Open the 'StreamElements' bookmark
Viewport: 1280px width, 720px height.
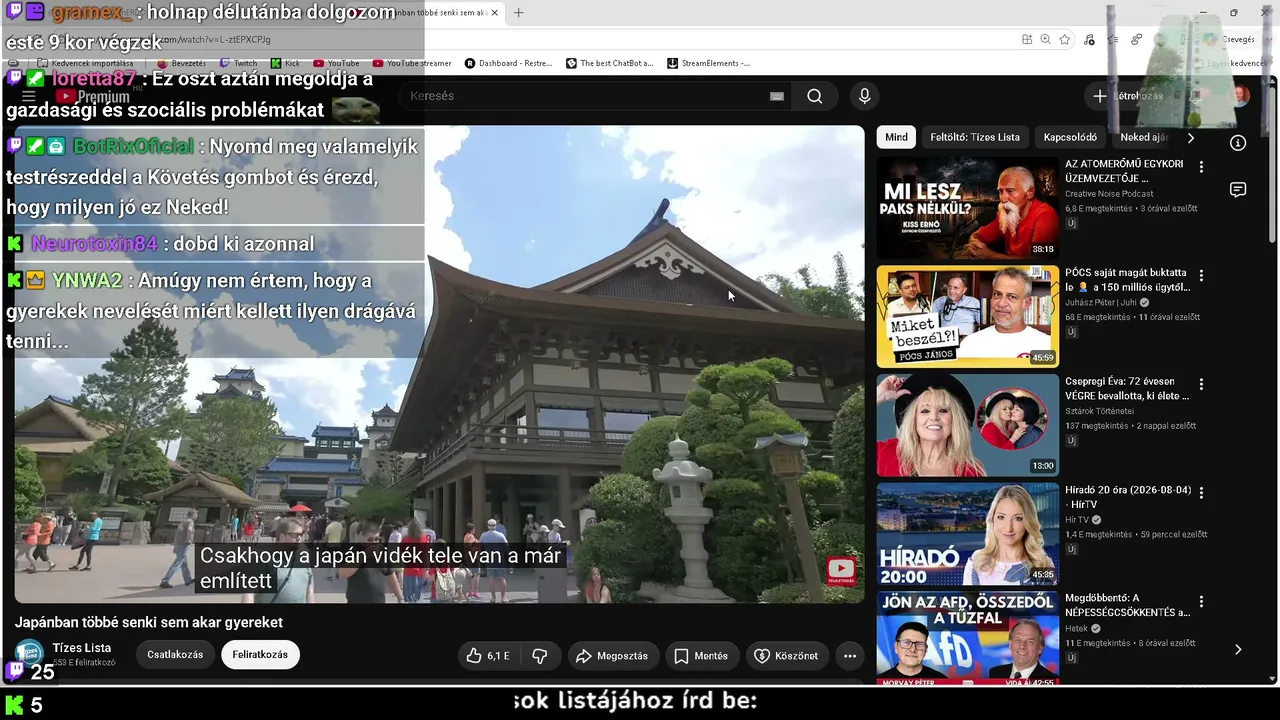pyautogui.click(x=708, y=63)
